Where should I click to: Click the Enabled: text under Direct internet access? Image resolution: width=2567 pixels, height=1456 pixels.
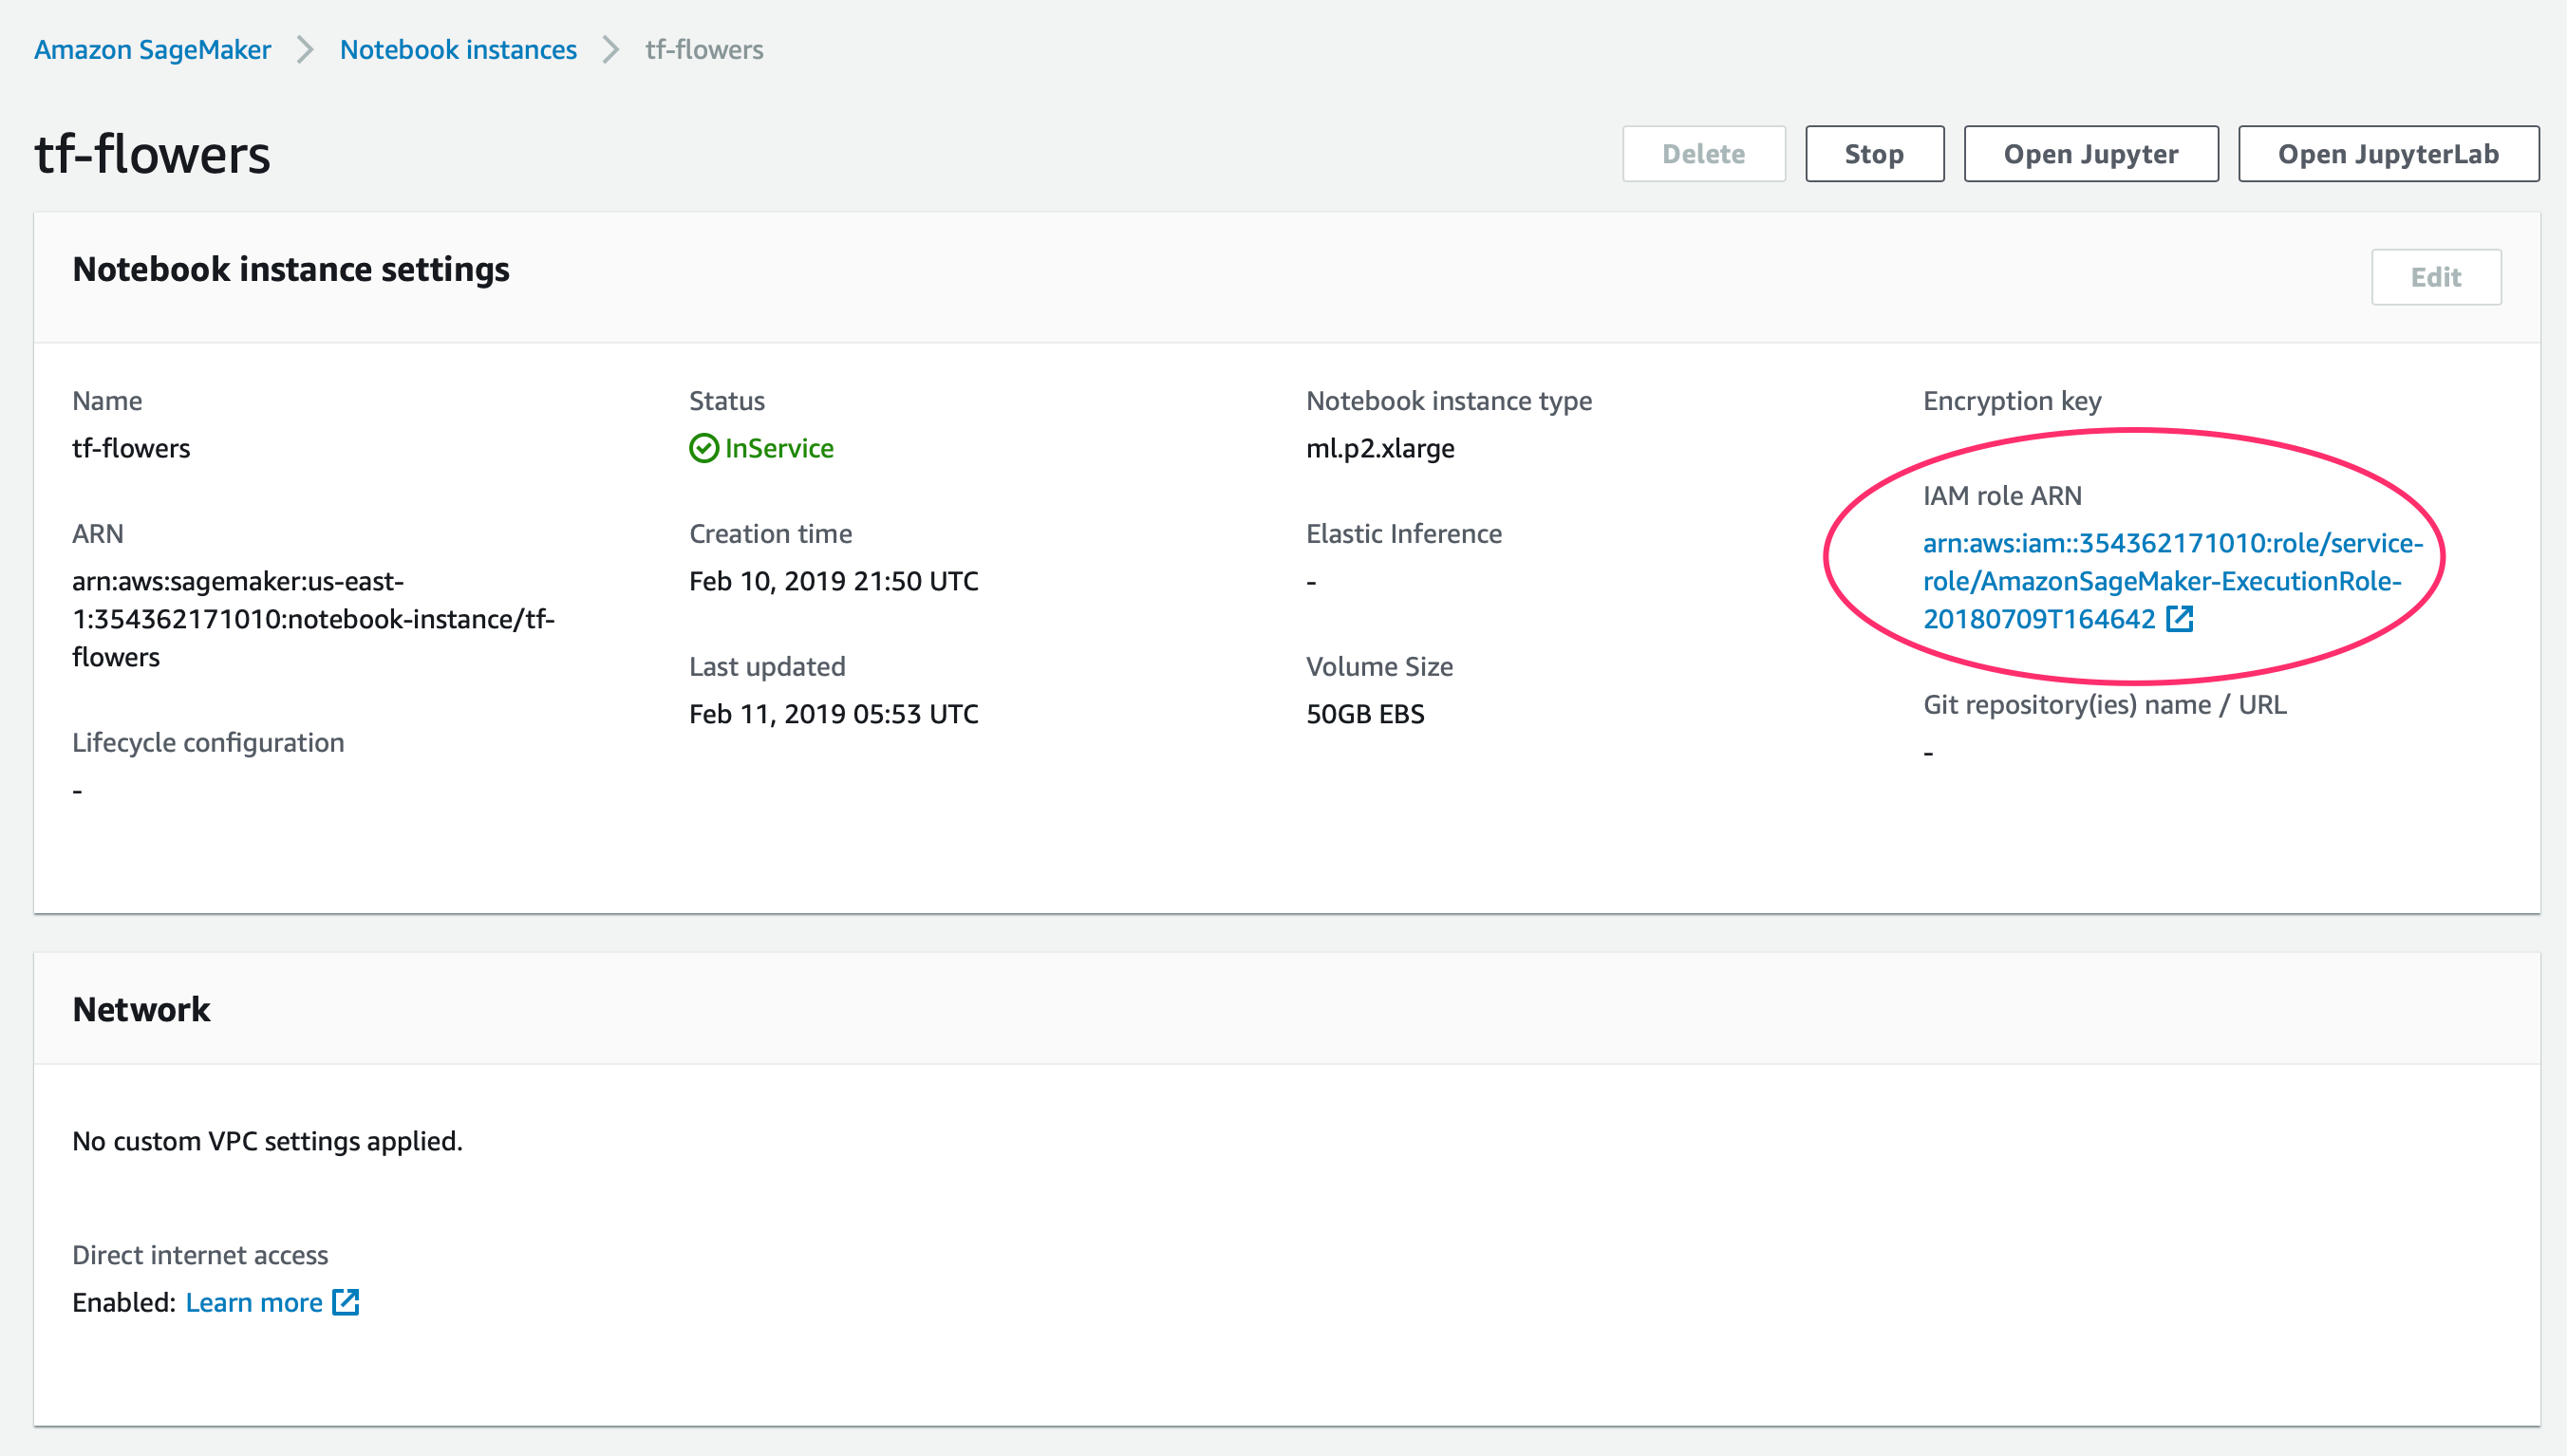[124, 1302]
